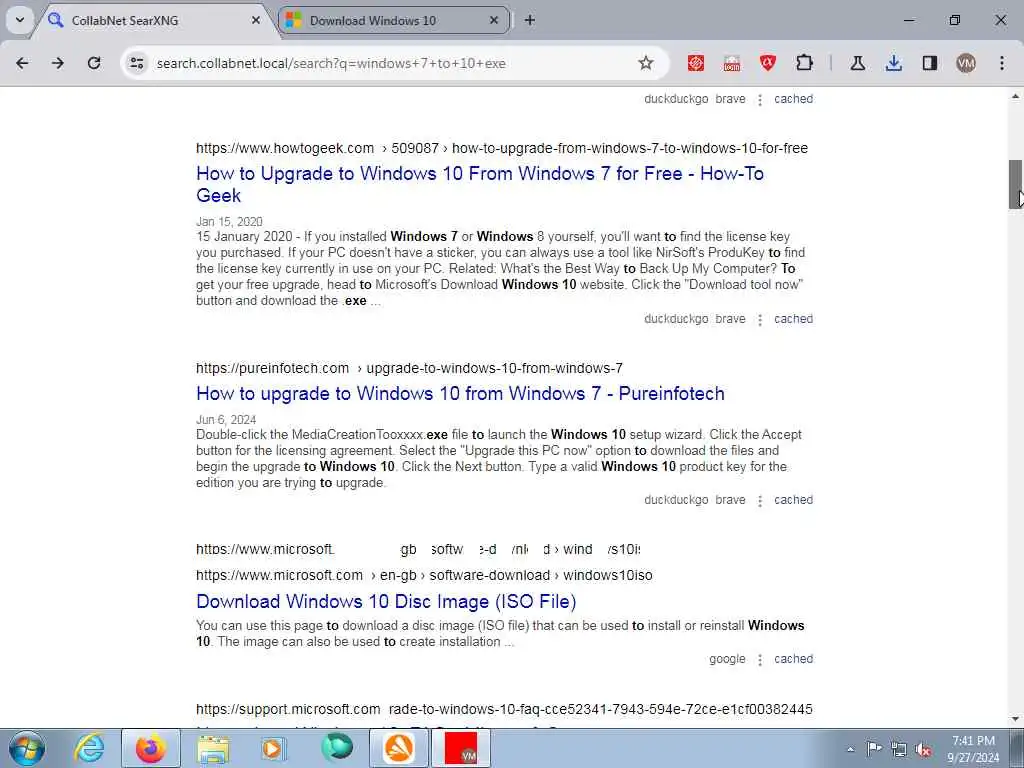Viewport: 1024px width, 768px height.
Task: Close the CollabNet SearXNG tab
Action: tap(255, 20)
